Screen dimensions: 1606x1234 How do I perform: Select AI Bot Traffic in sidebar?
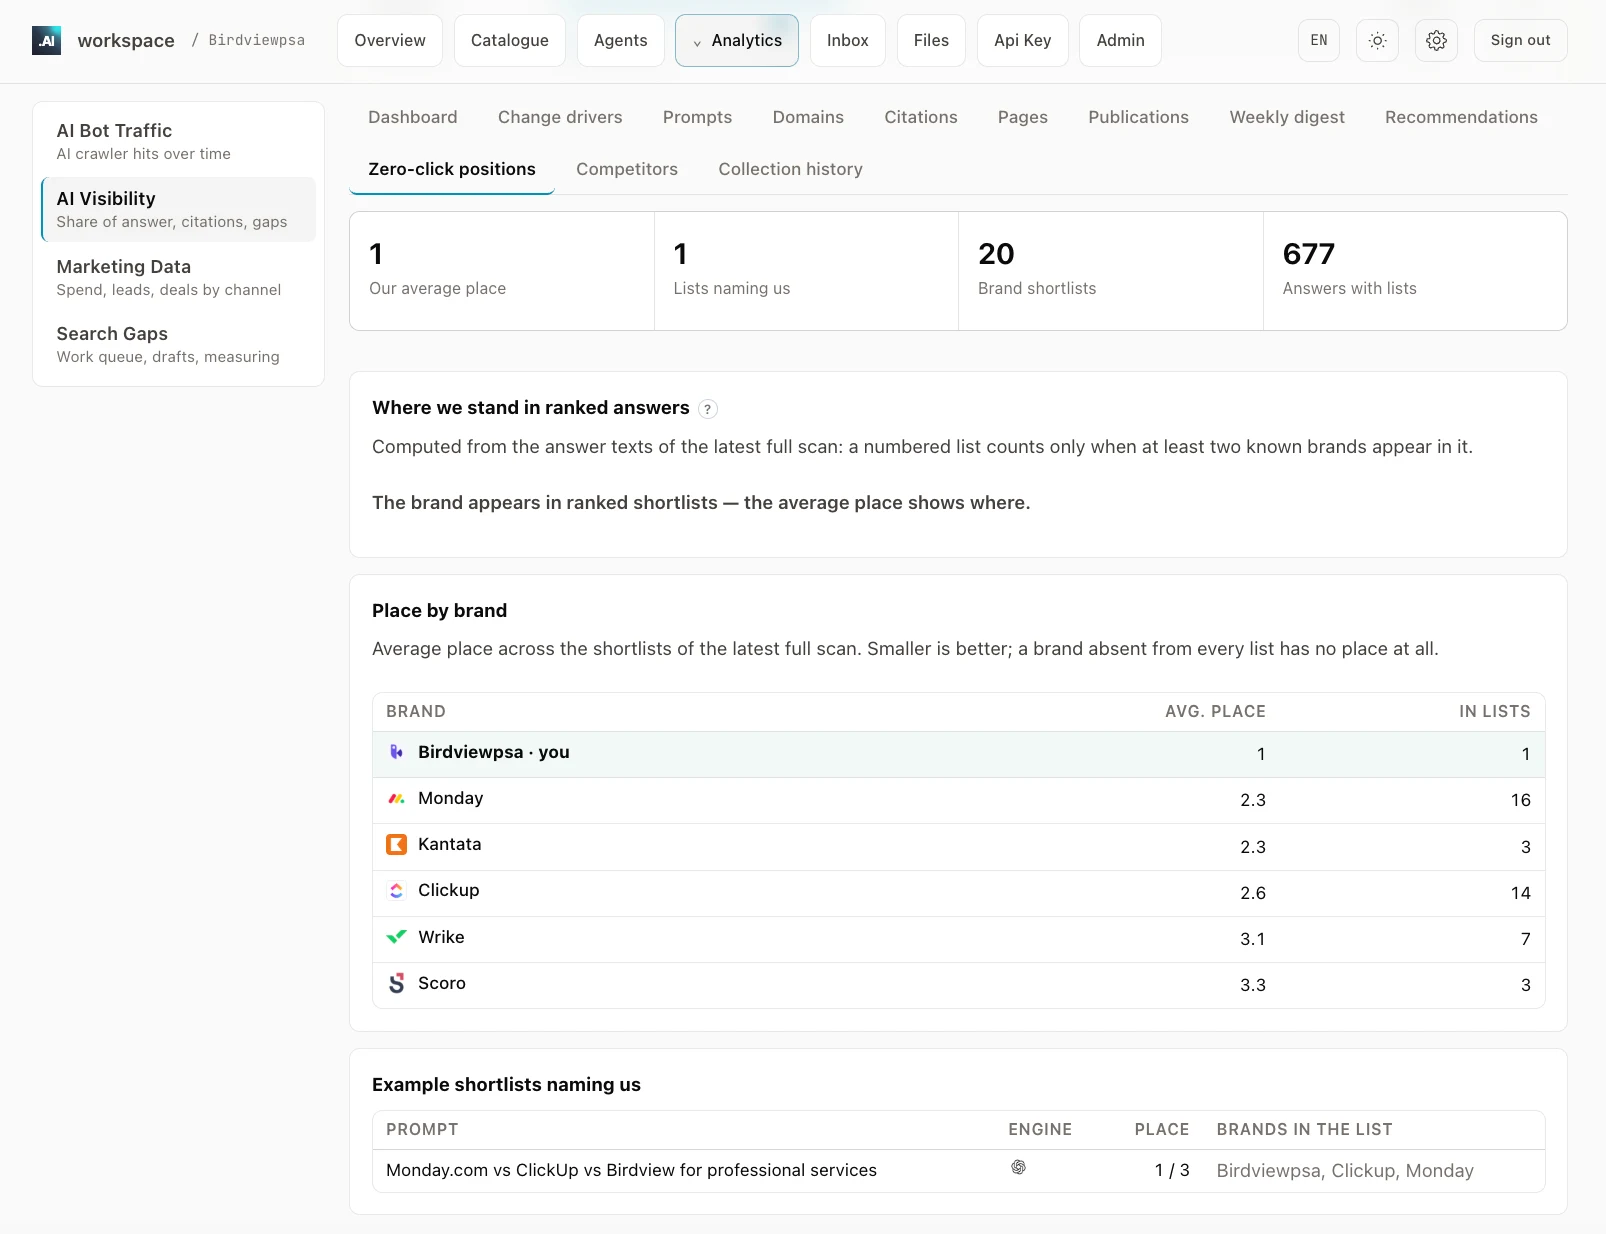pos(178,141)
